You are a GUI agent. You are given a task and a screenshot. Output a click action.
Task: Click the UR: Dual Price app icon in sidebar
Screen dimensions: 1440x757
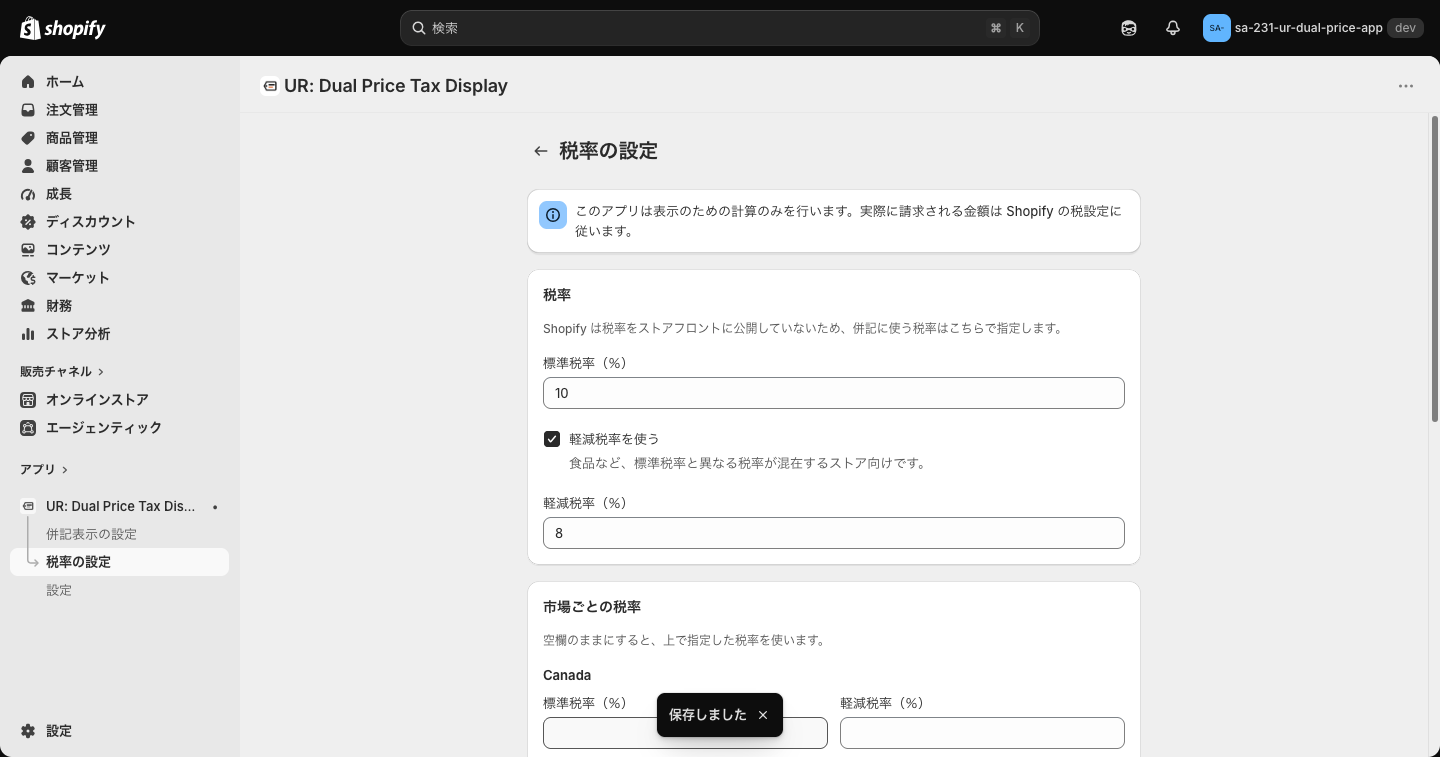coord(28,506)
